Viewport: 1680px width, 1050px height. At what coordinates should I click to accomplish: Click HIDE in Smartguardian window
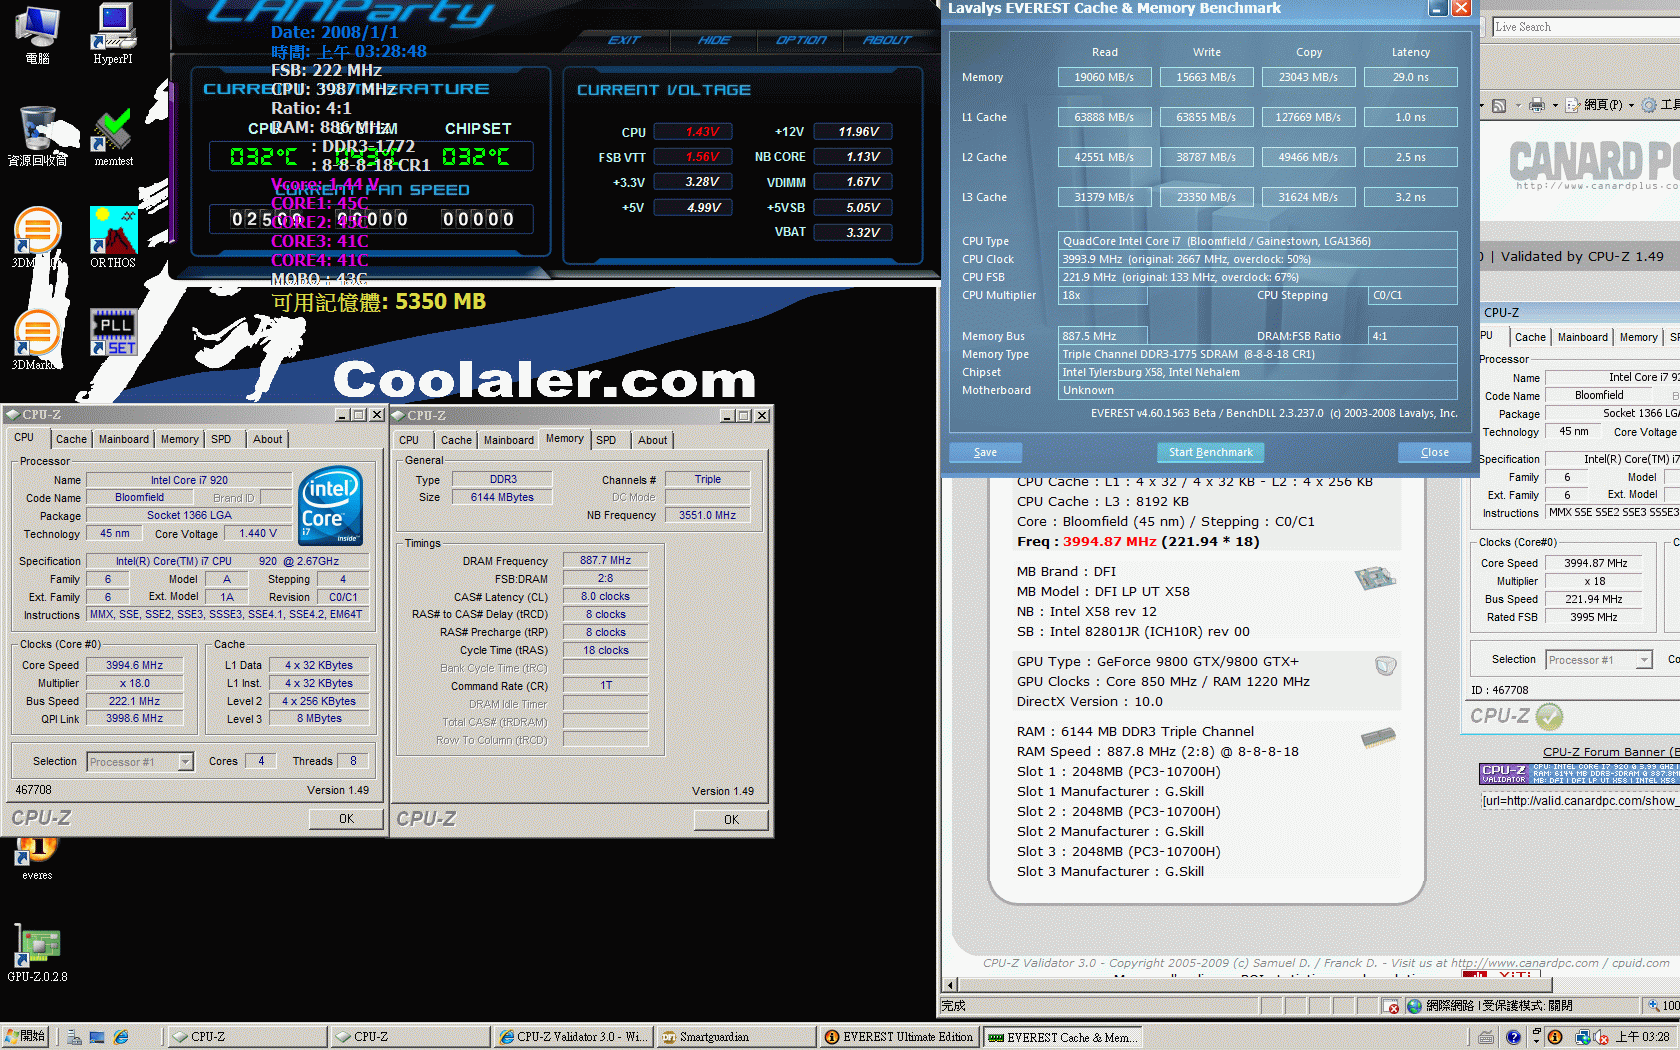(714, 40)
